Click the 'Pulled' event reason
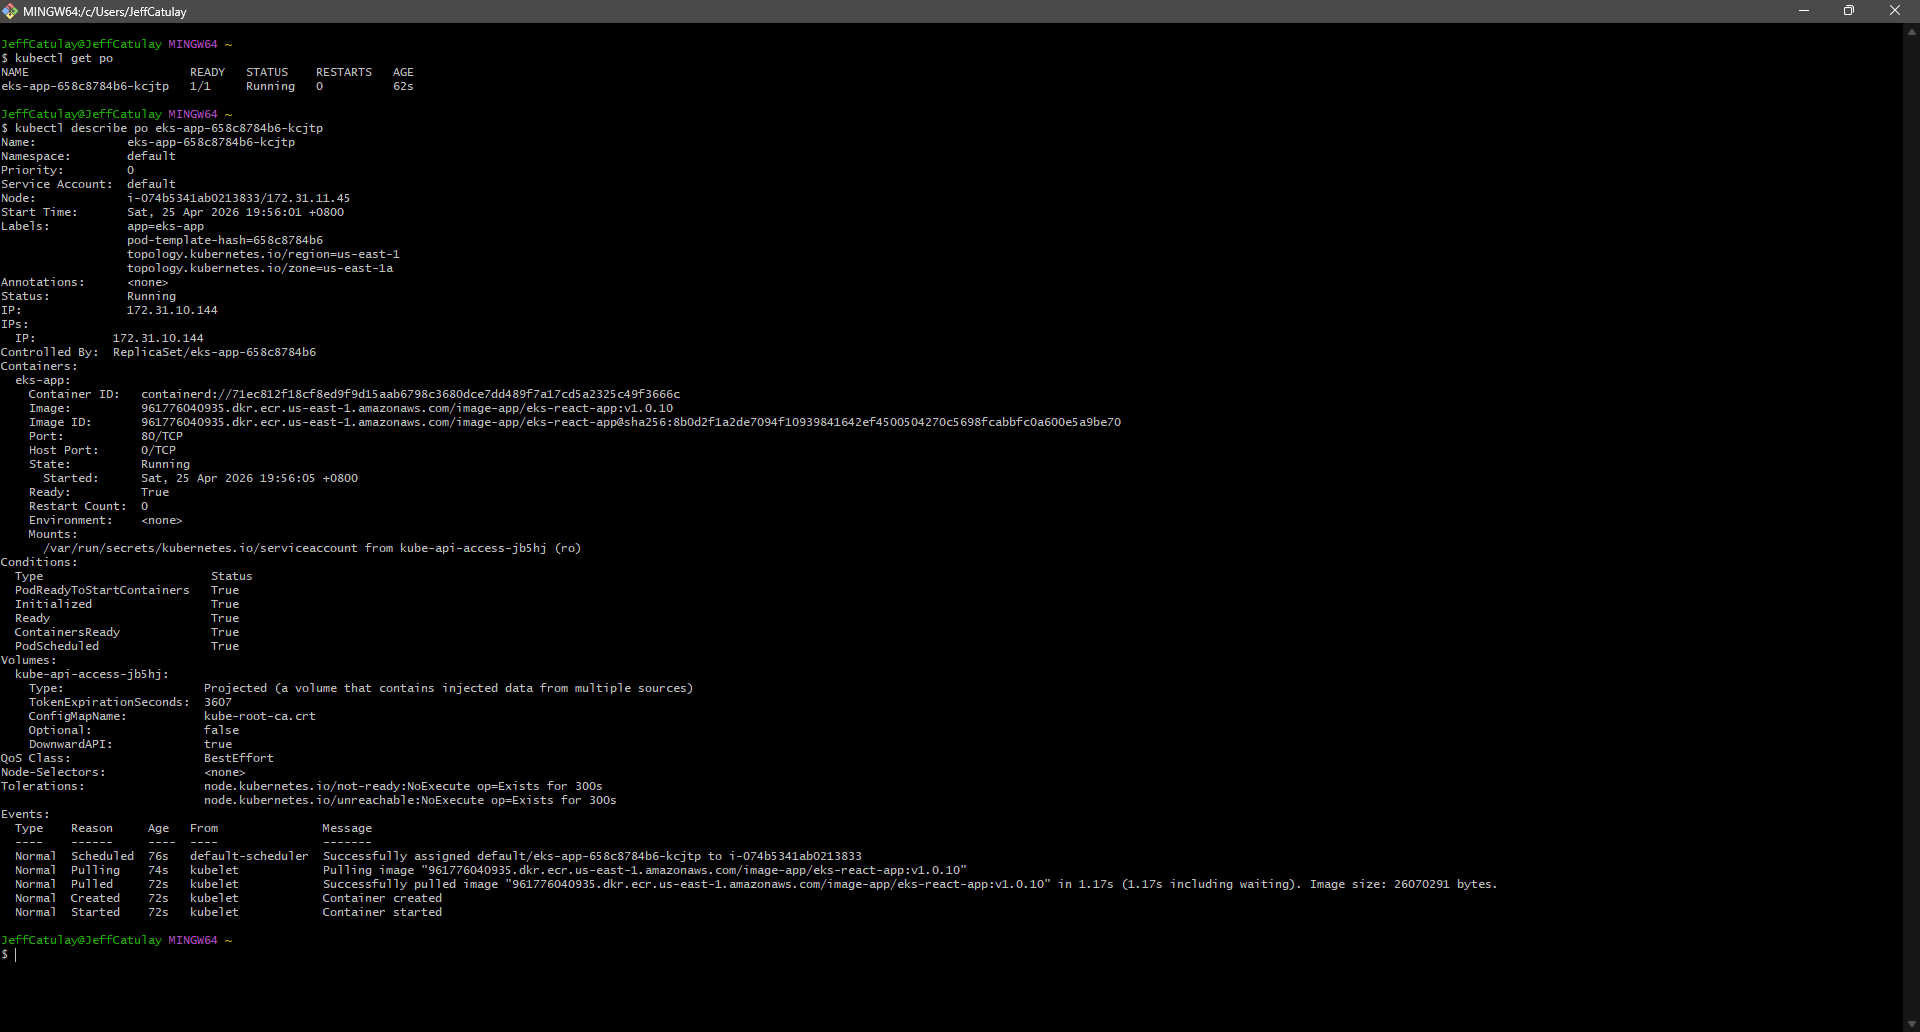The height and width of the screenshot is (1032, 1920). (x=92, y=884)
